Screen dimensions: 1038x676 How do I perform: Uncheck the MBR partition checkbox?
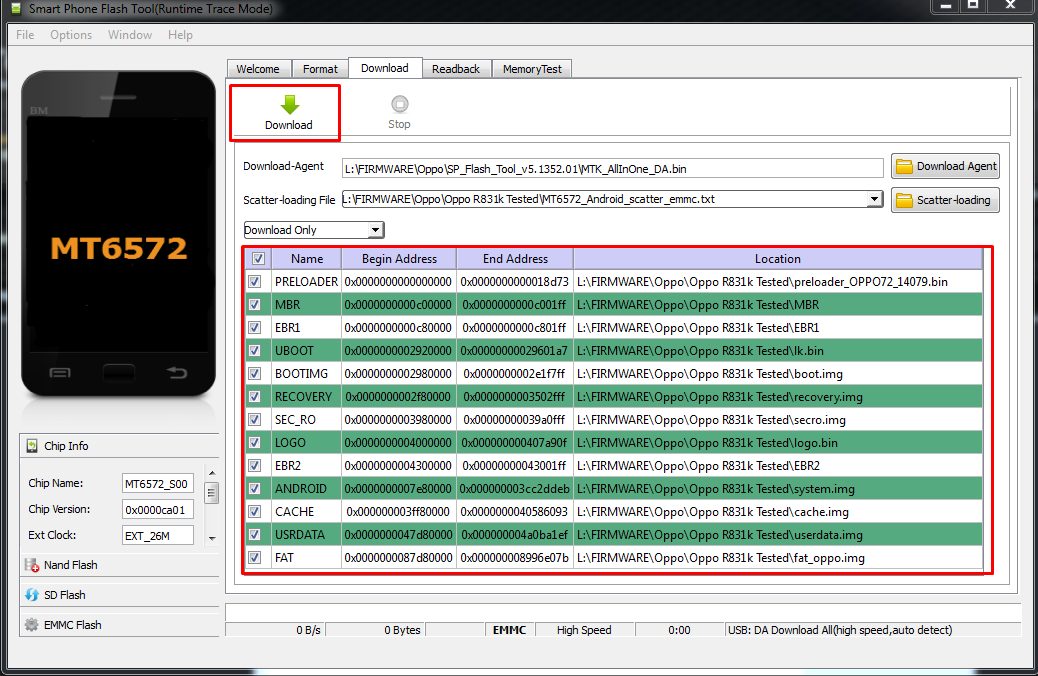[x=254, y=305]
